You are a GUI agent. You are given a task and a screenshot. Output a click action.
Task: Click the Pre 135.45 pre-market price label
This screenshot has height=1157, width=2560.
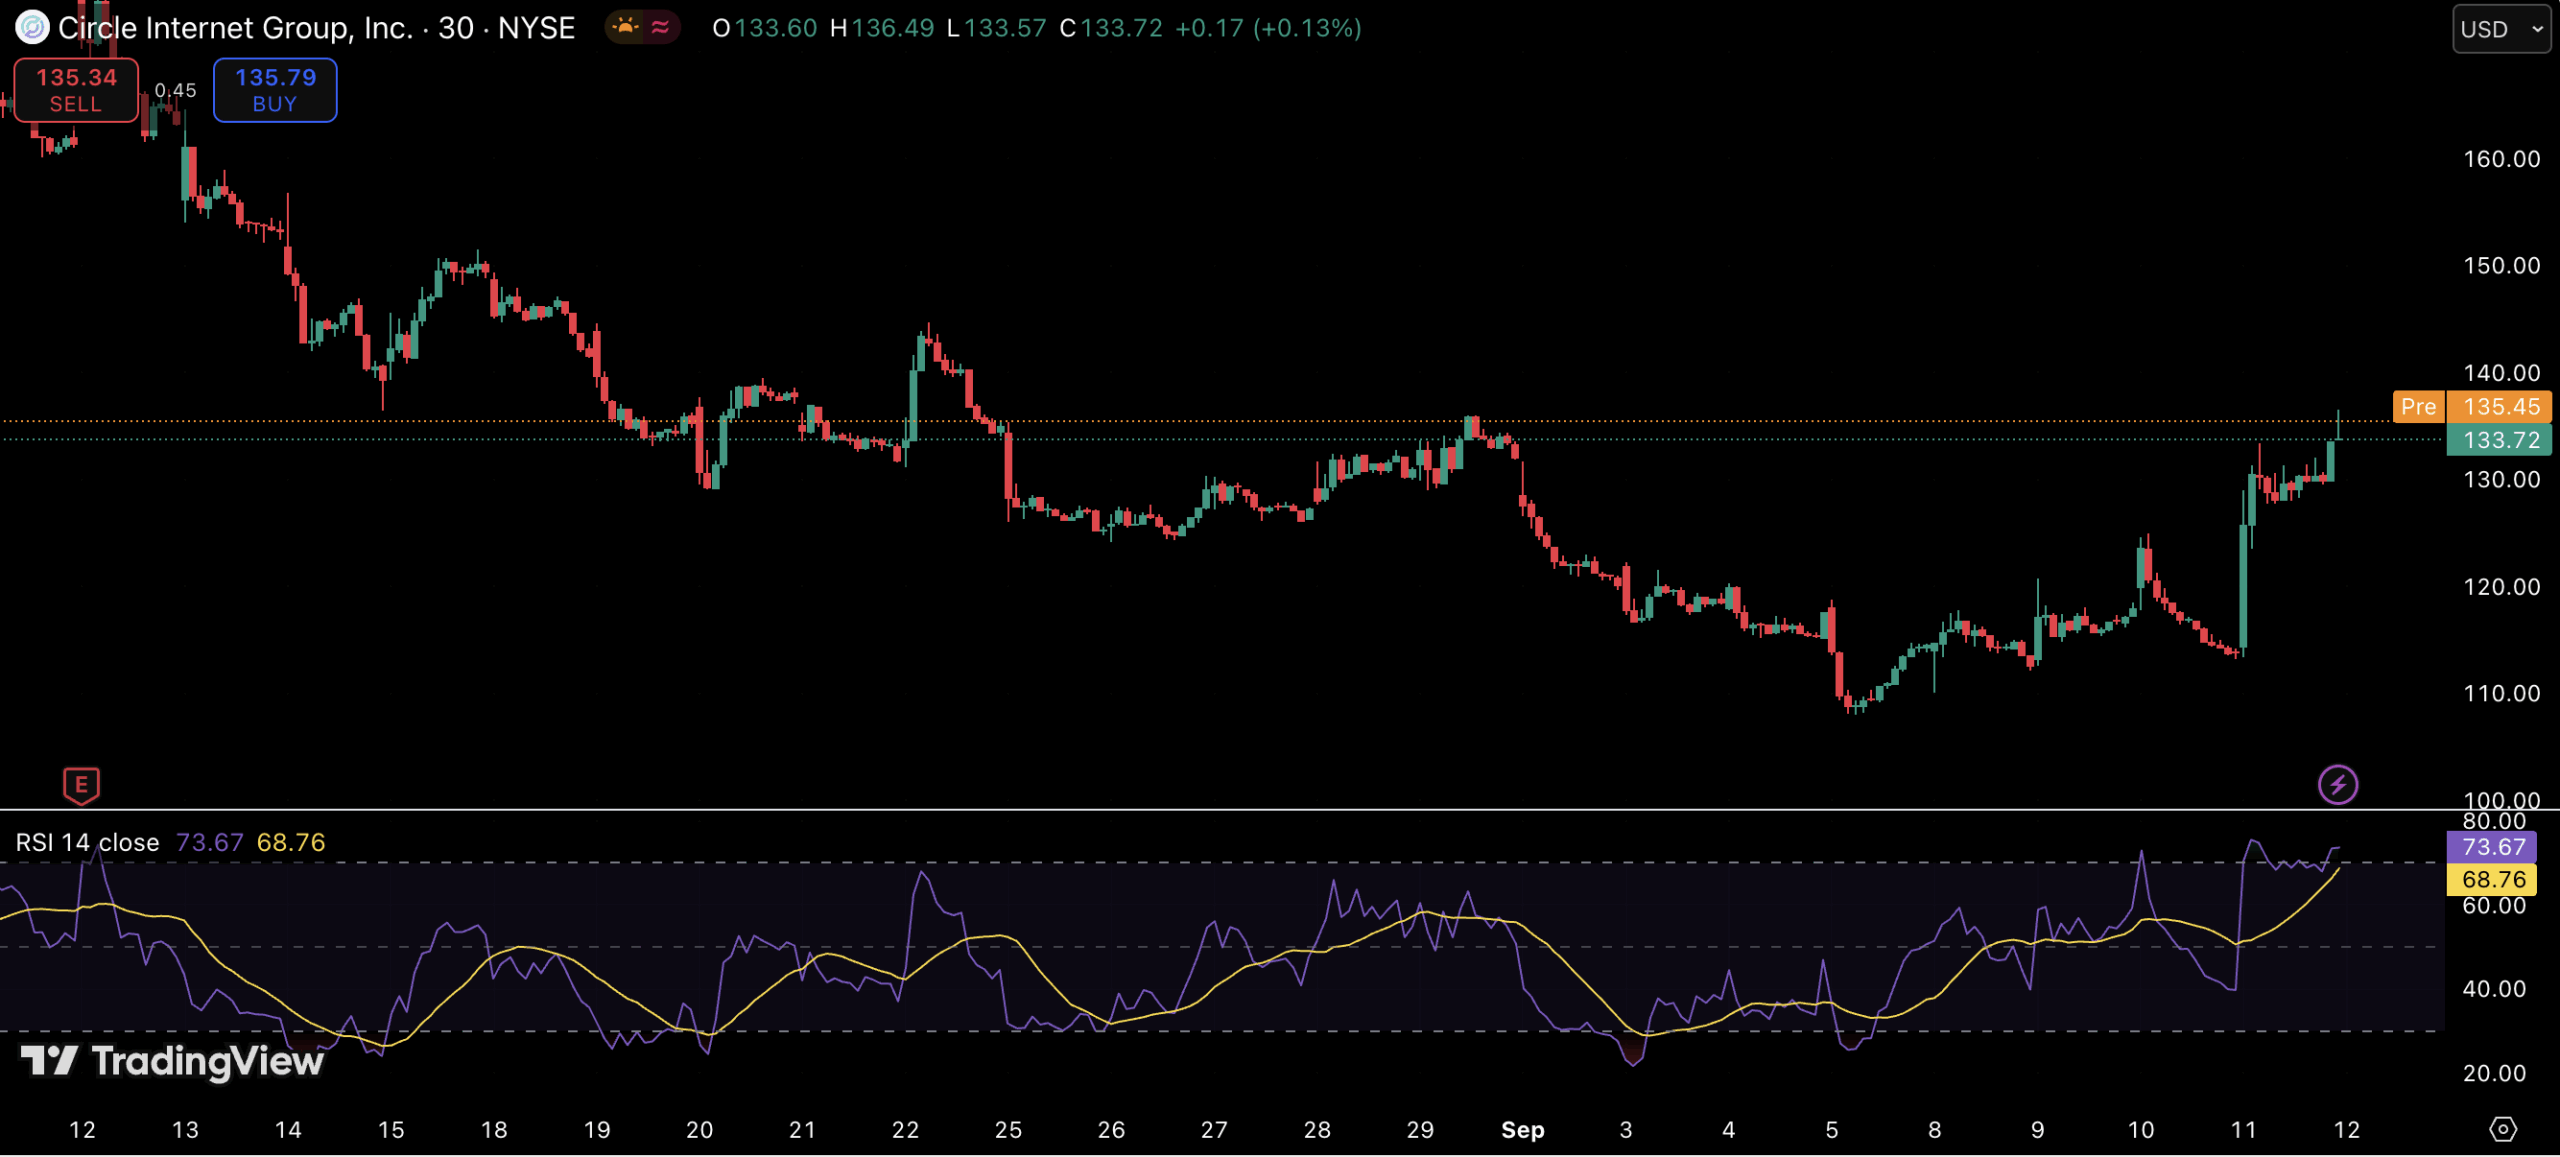[x=2472, y=407]
